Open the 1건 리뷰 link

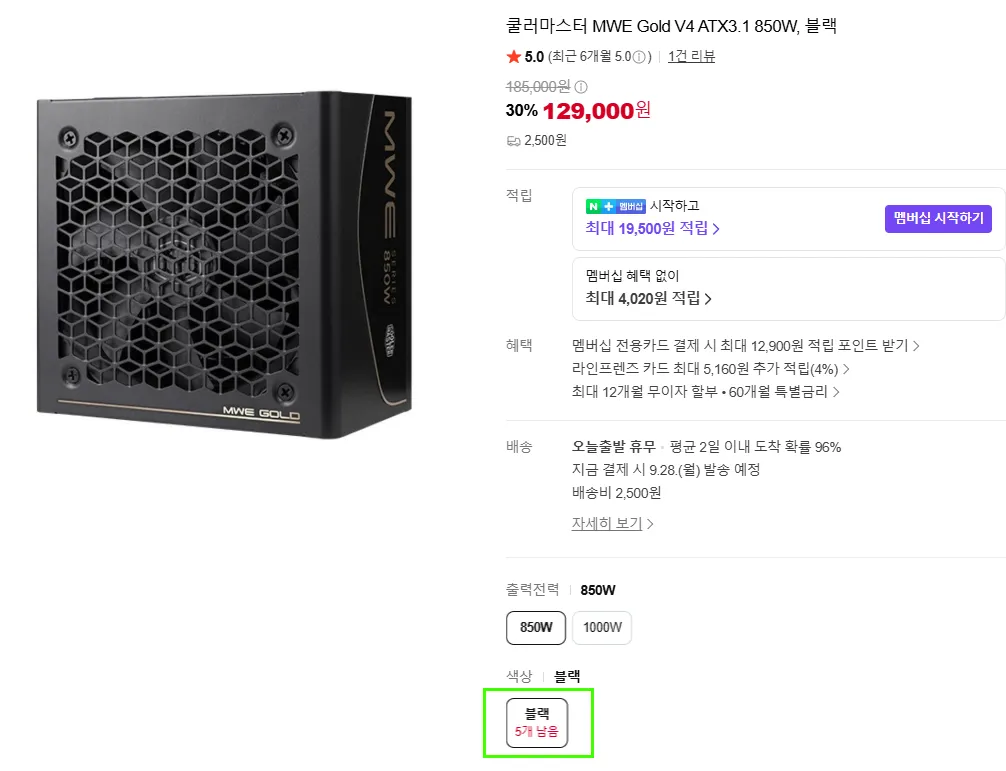click(691, 56)
